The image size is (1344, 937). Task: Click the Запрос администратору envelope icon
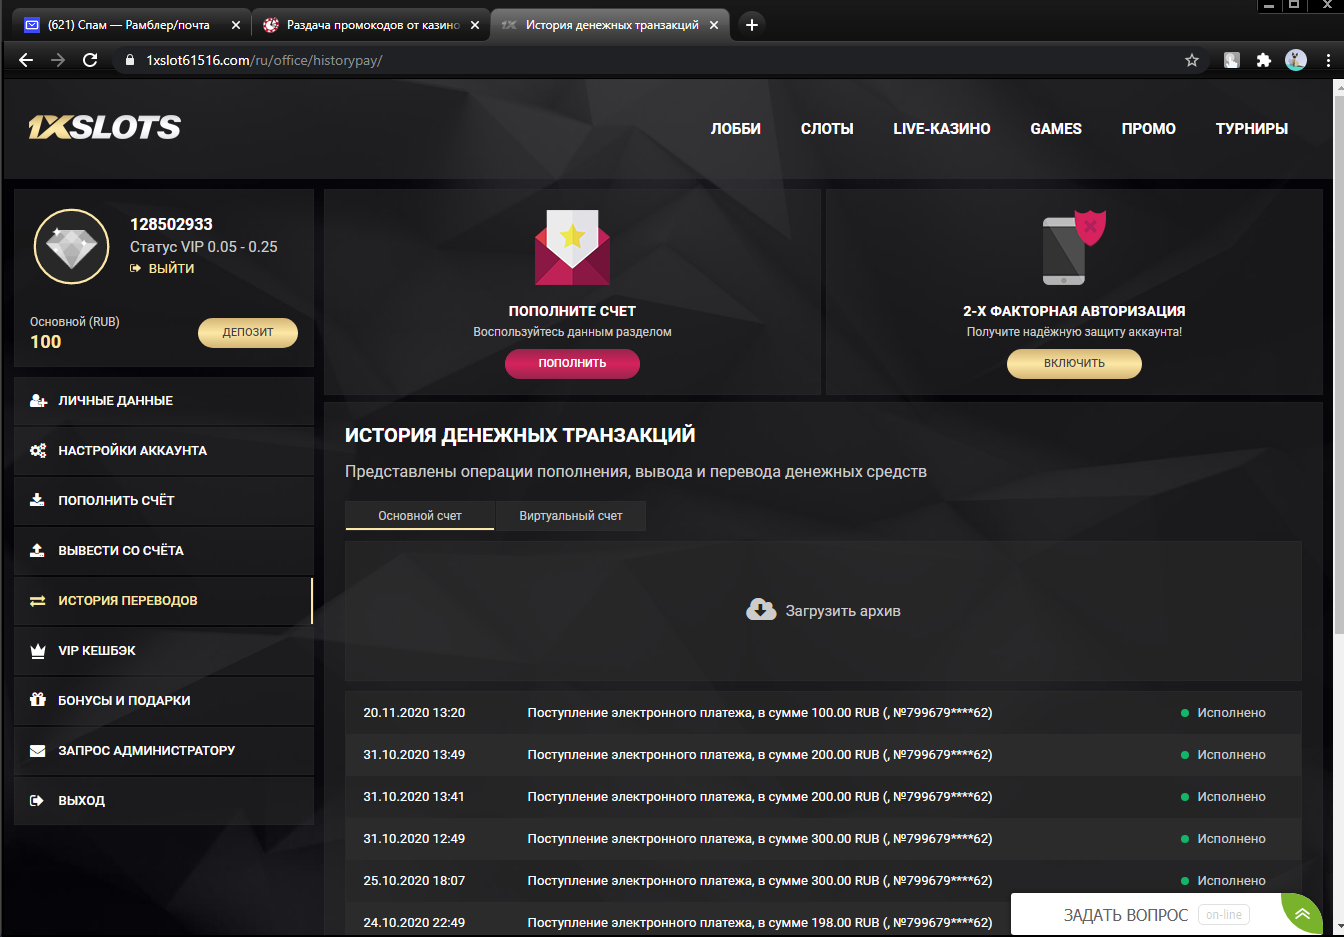click(38, 751)
